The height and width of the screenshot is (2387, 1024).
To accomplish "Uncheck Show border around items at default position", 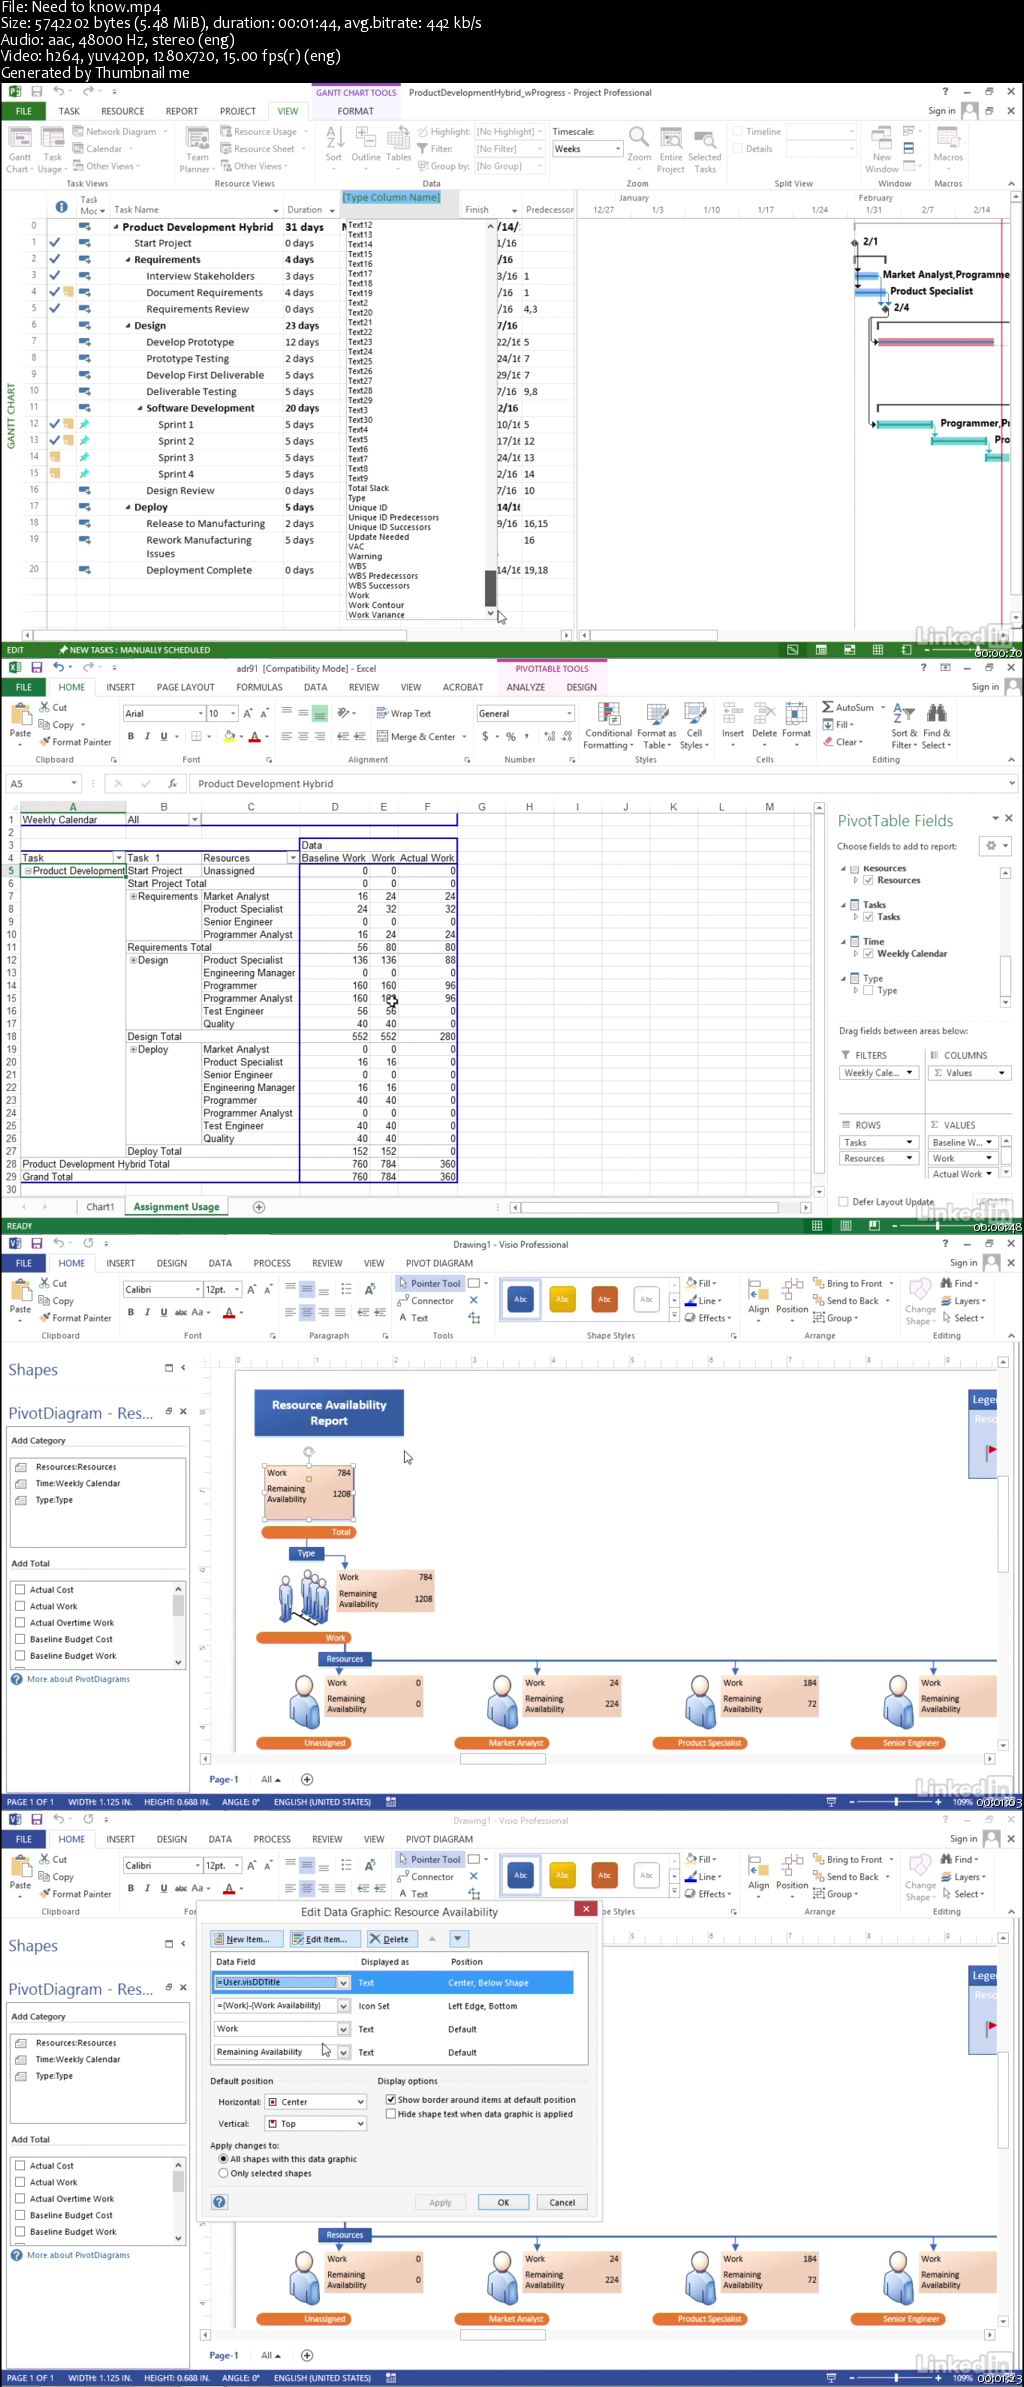I will pyautogui.click(x=391, y=2099).
